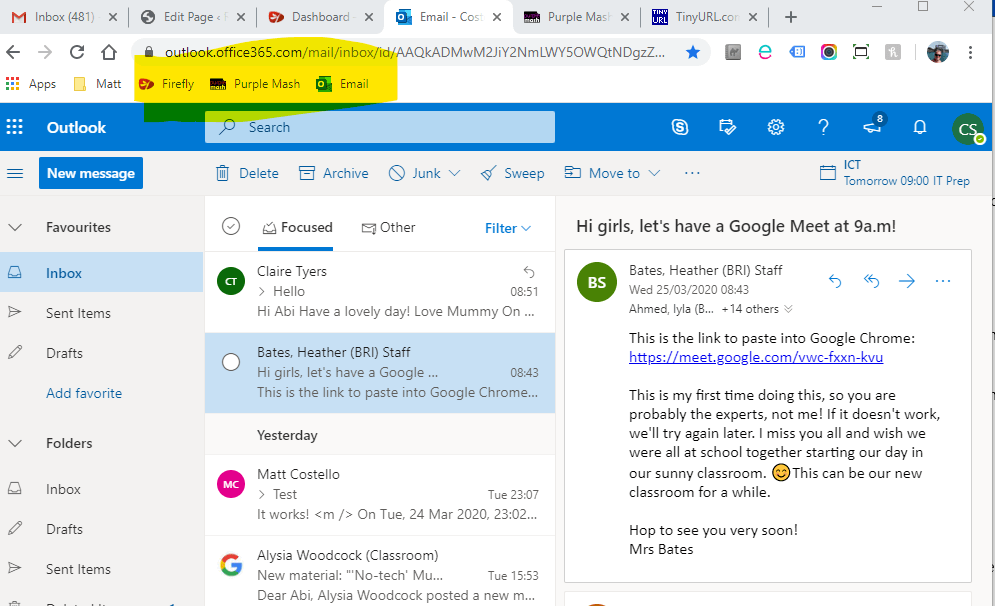Open the Email bookmark

click(x=343, y=84)
